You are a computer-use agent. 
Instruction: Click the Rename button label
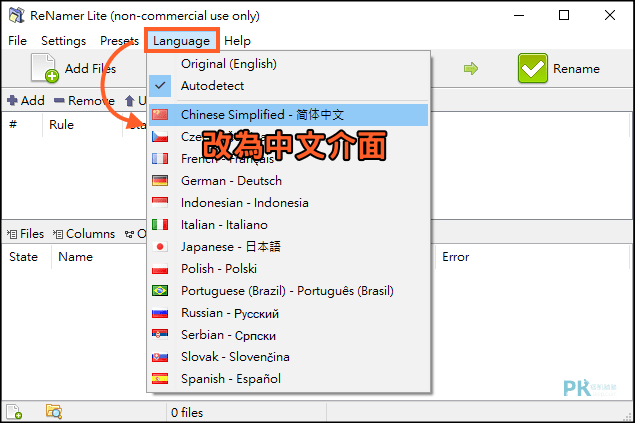[576, 69]
